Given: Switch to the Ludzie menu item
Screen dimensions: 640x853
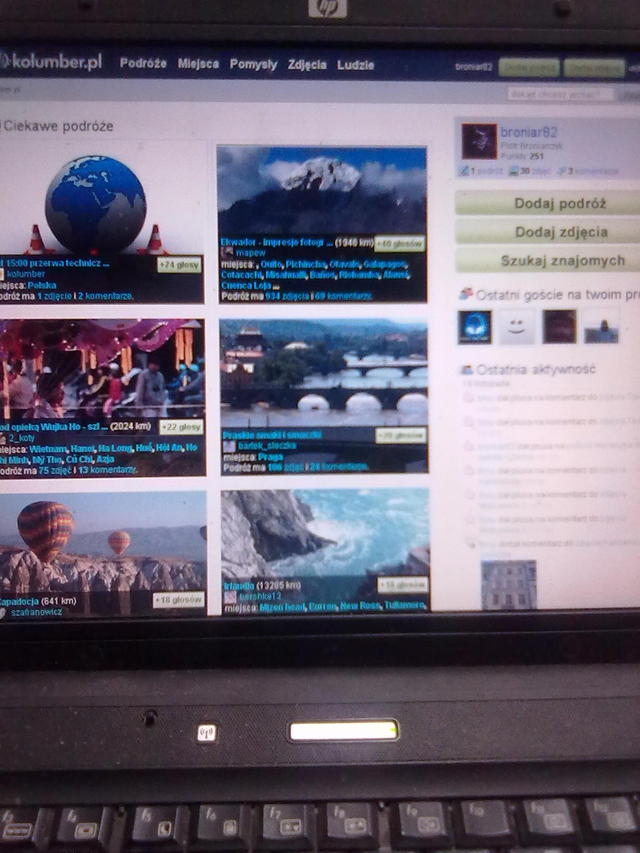Looking at the screenshot, I should tap(356, 65).
